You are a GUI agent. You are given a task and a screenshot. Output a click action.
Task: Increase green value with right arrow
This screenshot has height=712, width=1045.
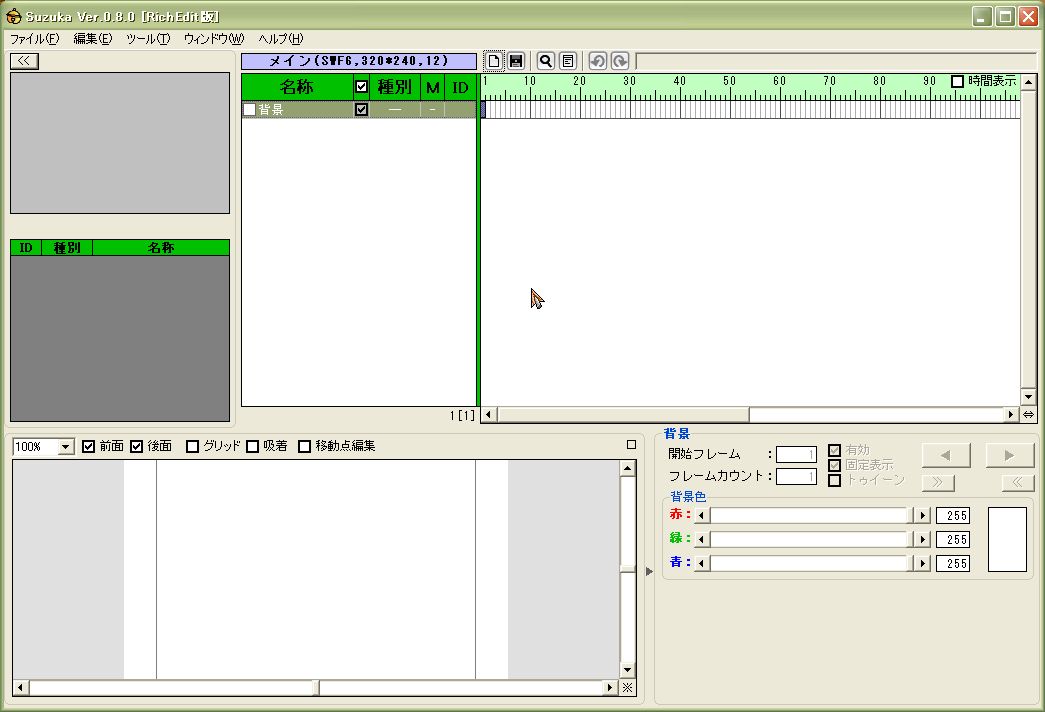click(922, 539)
